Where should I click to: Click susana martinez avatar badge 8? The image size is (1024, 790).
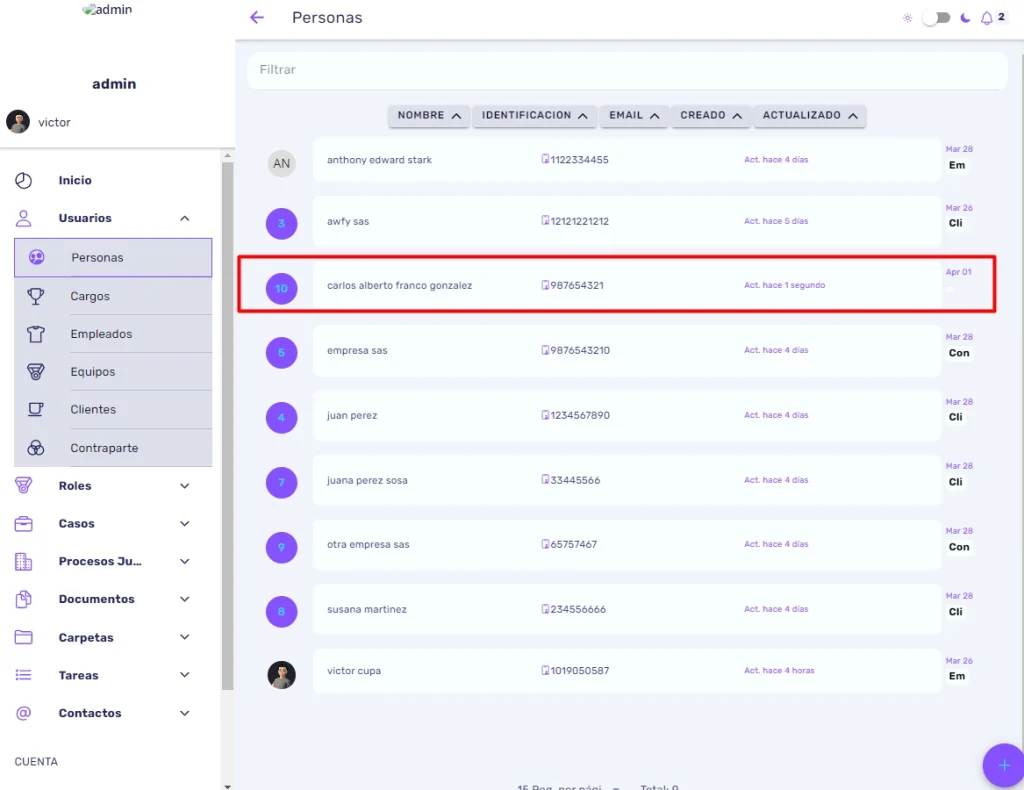(281, 612)
